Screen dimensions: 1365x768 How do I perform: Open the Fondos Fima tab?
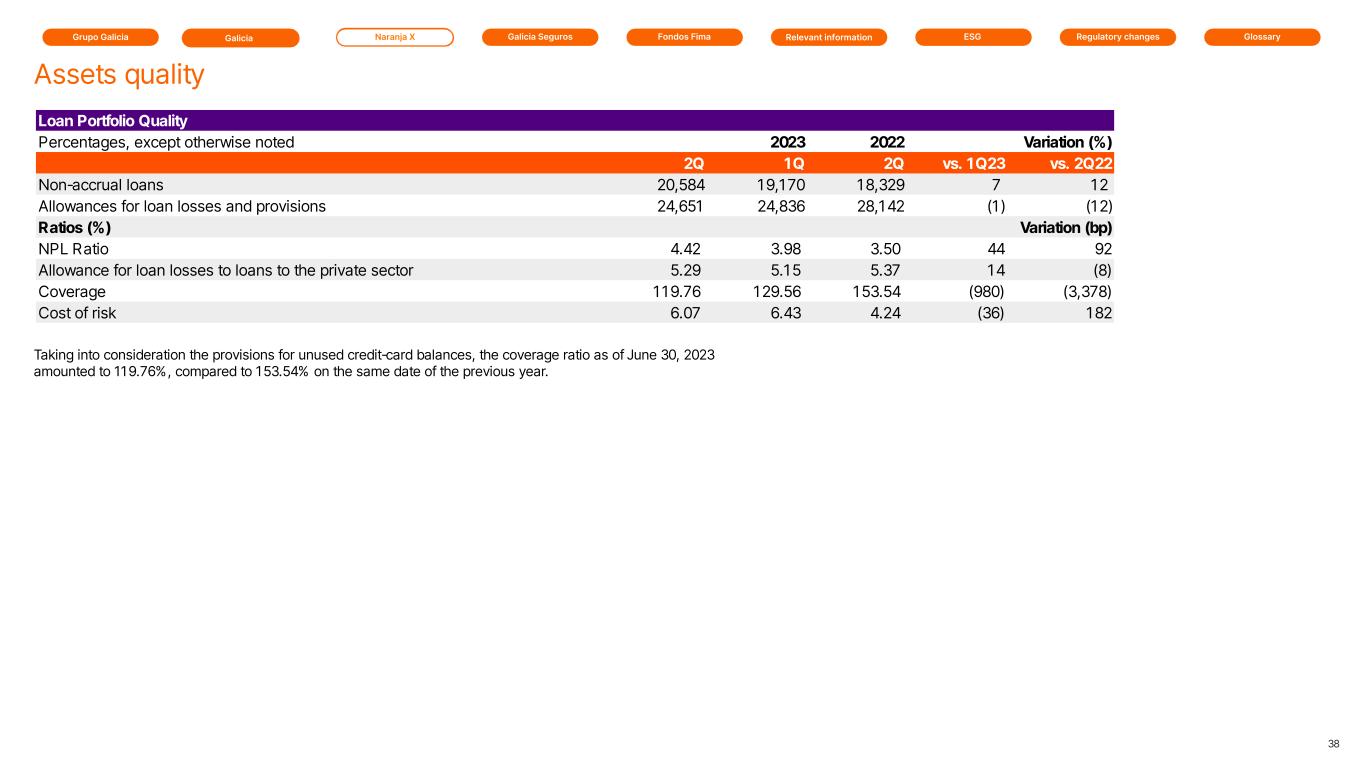point(684,37)
